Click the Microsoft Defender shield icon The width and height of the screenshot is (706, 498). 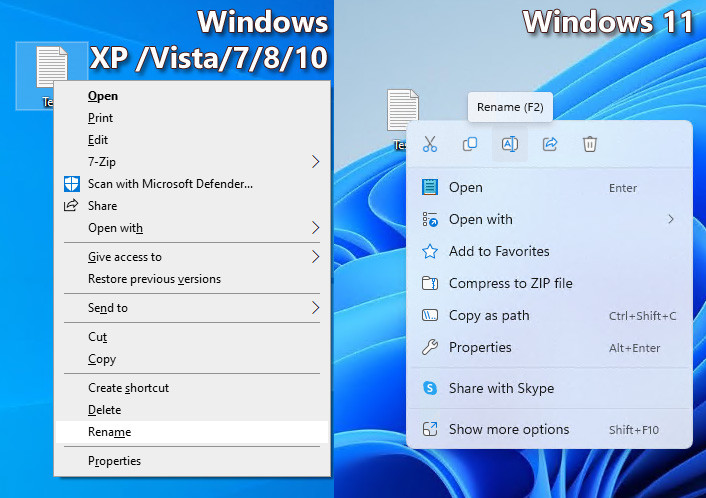(72, 184)
